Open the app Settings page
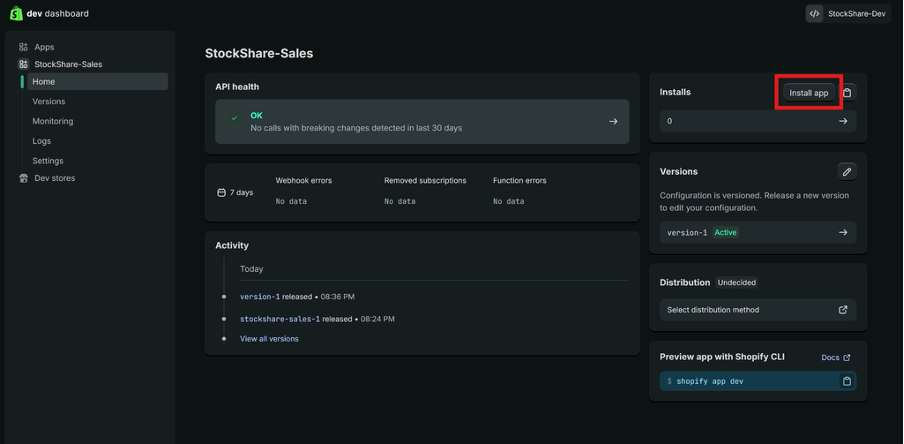 click(48, 160)
